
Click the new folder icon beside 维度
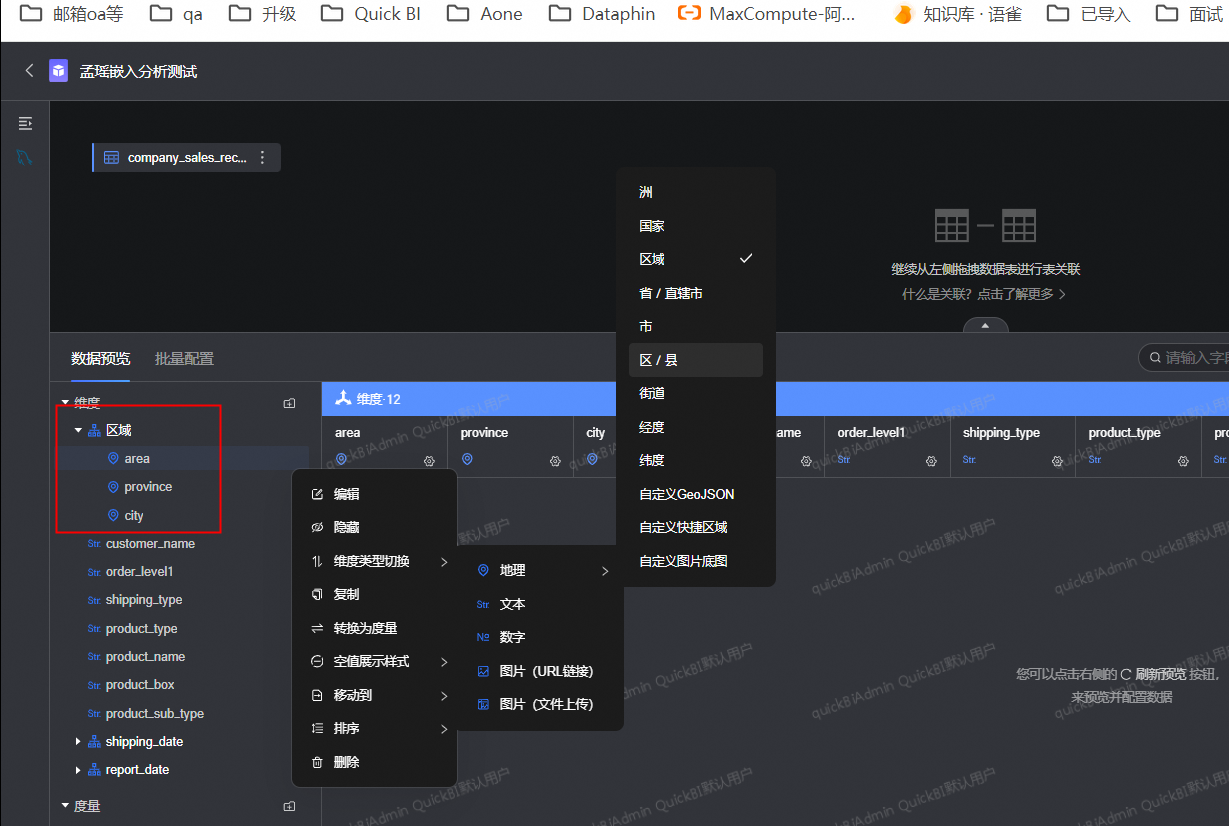(x=289, y=403)
